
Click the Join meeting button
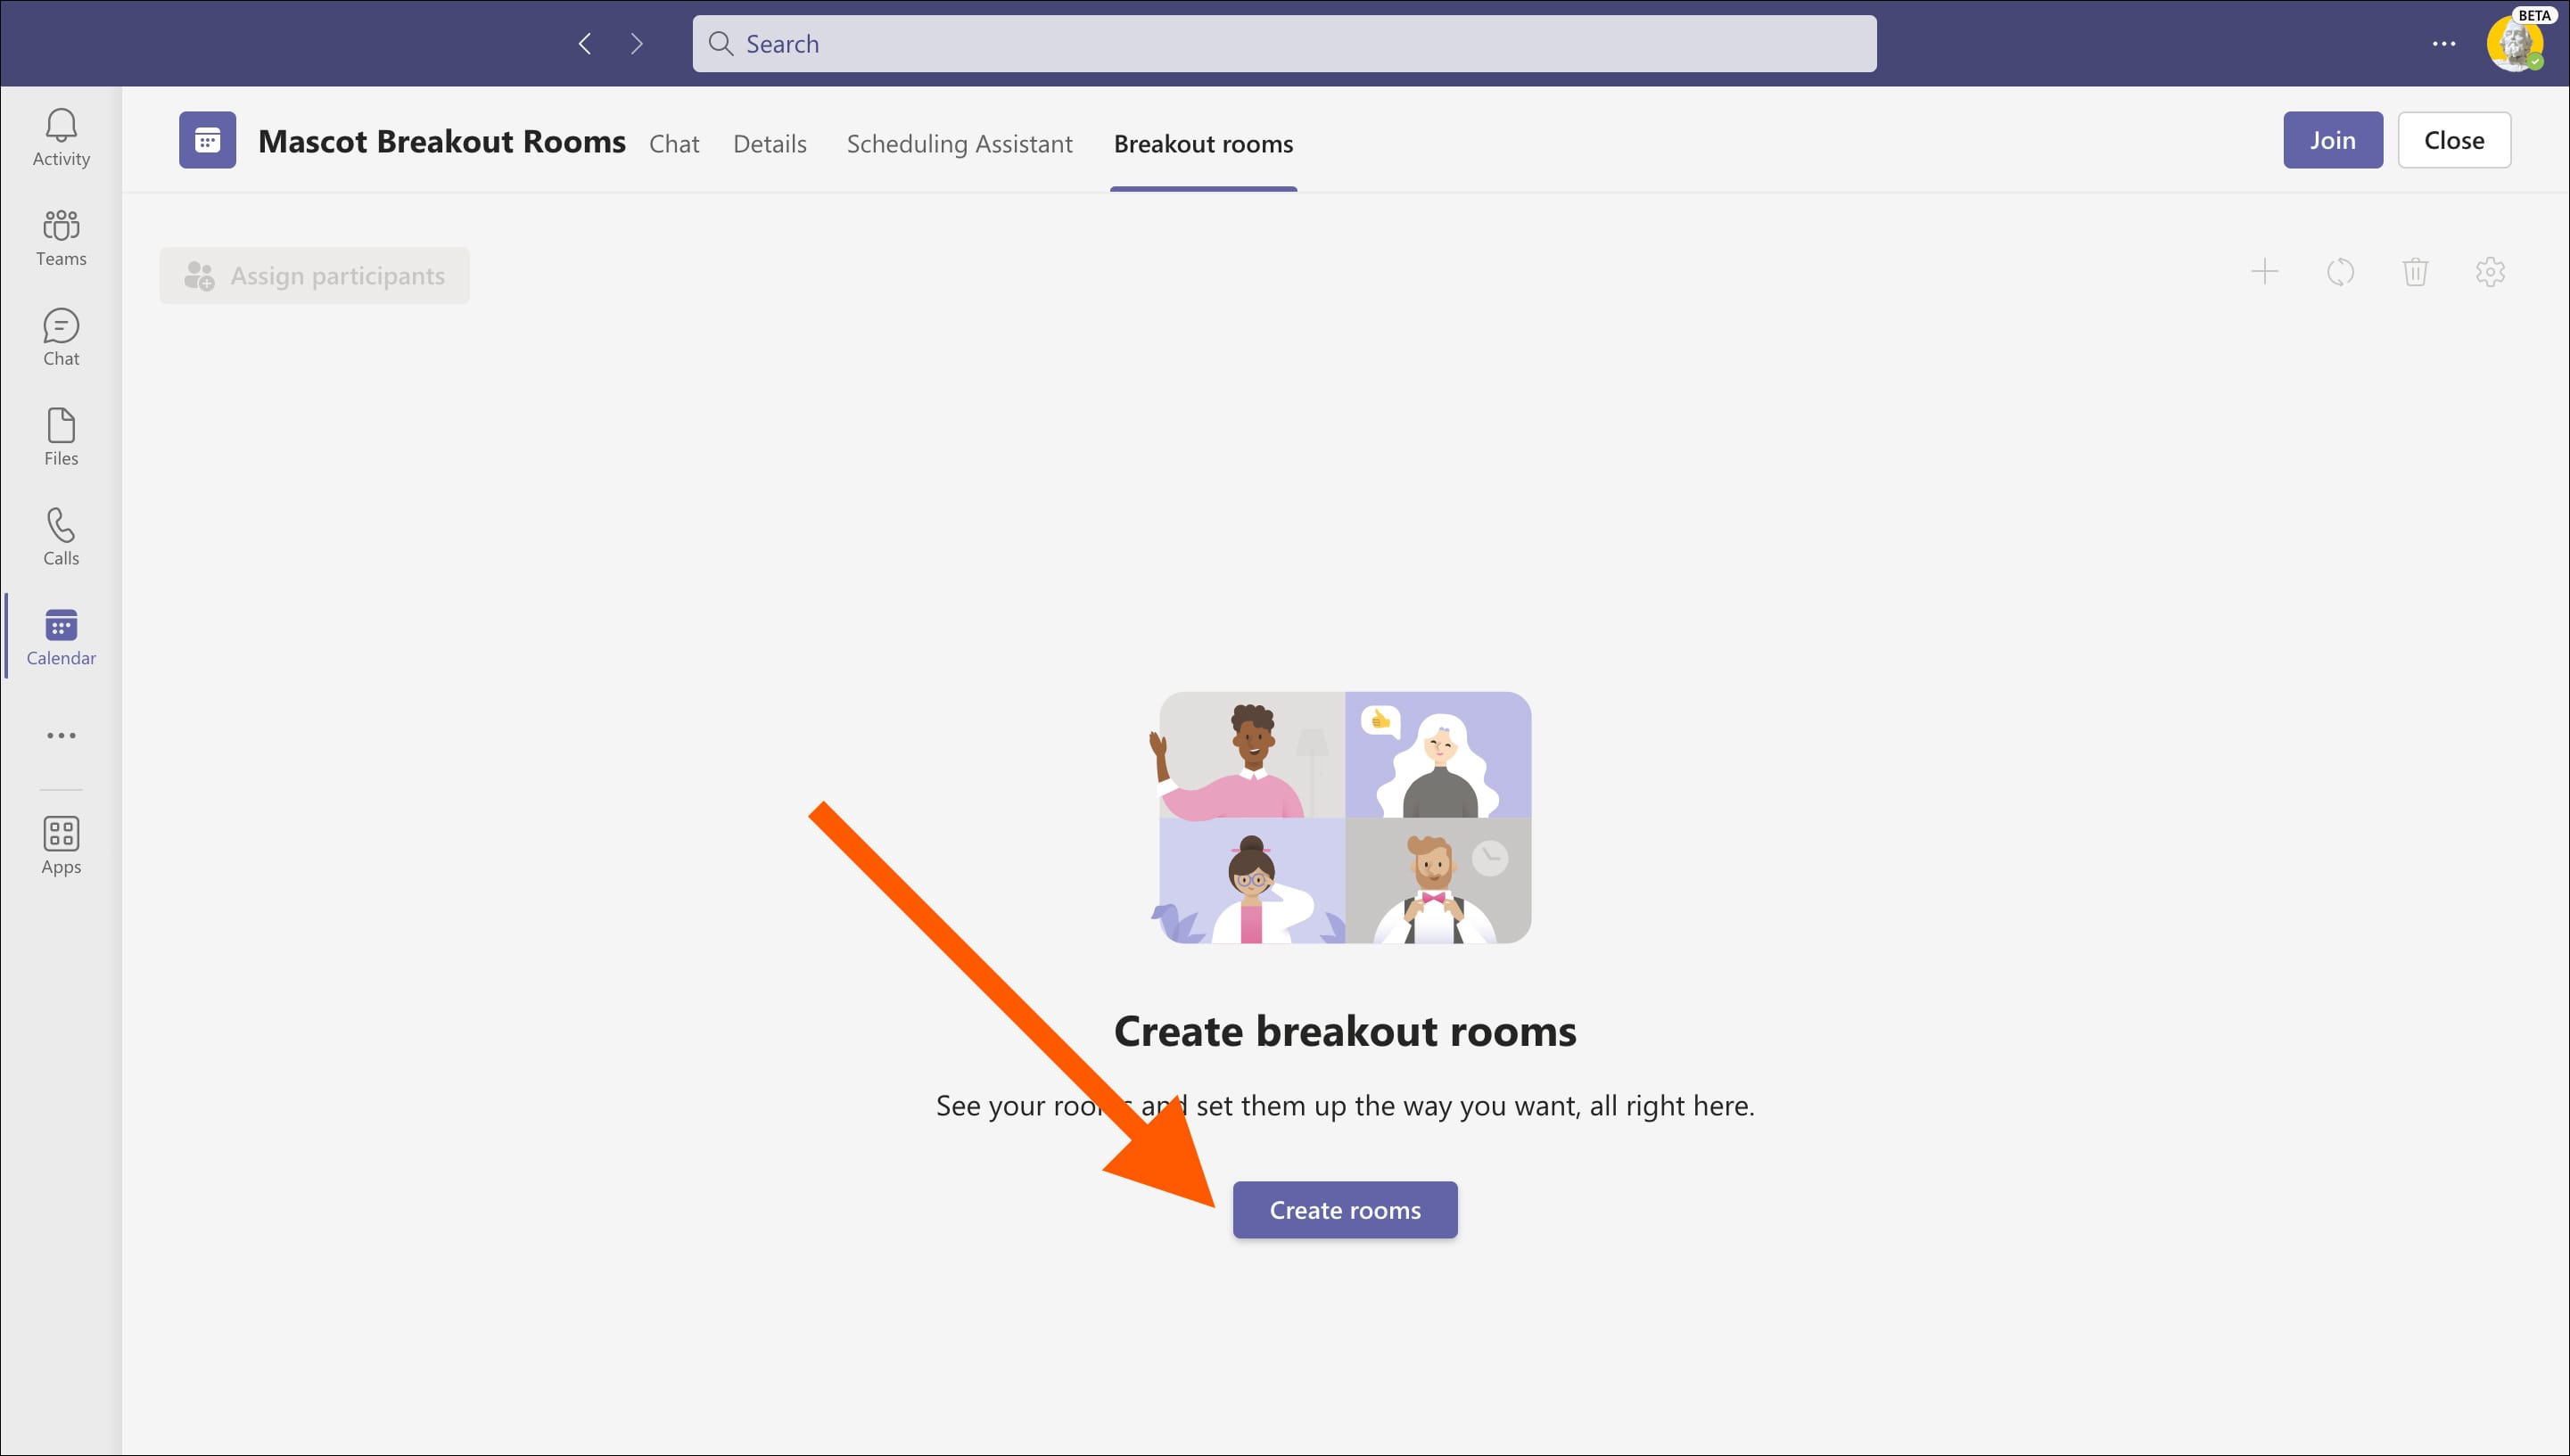point(2332,140)
